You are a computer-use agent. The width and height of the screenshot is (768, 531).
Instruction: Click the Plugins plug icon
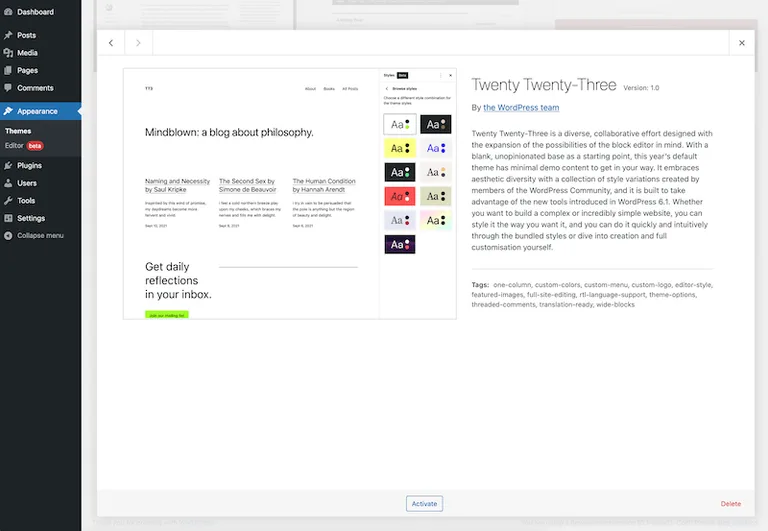(8, 165)
